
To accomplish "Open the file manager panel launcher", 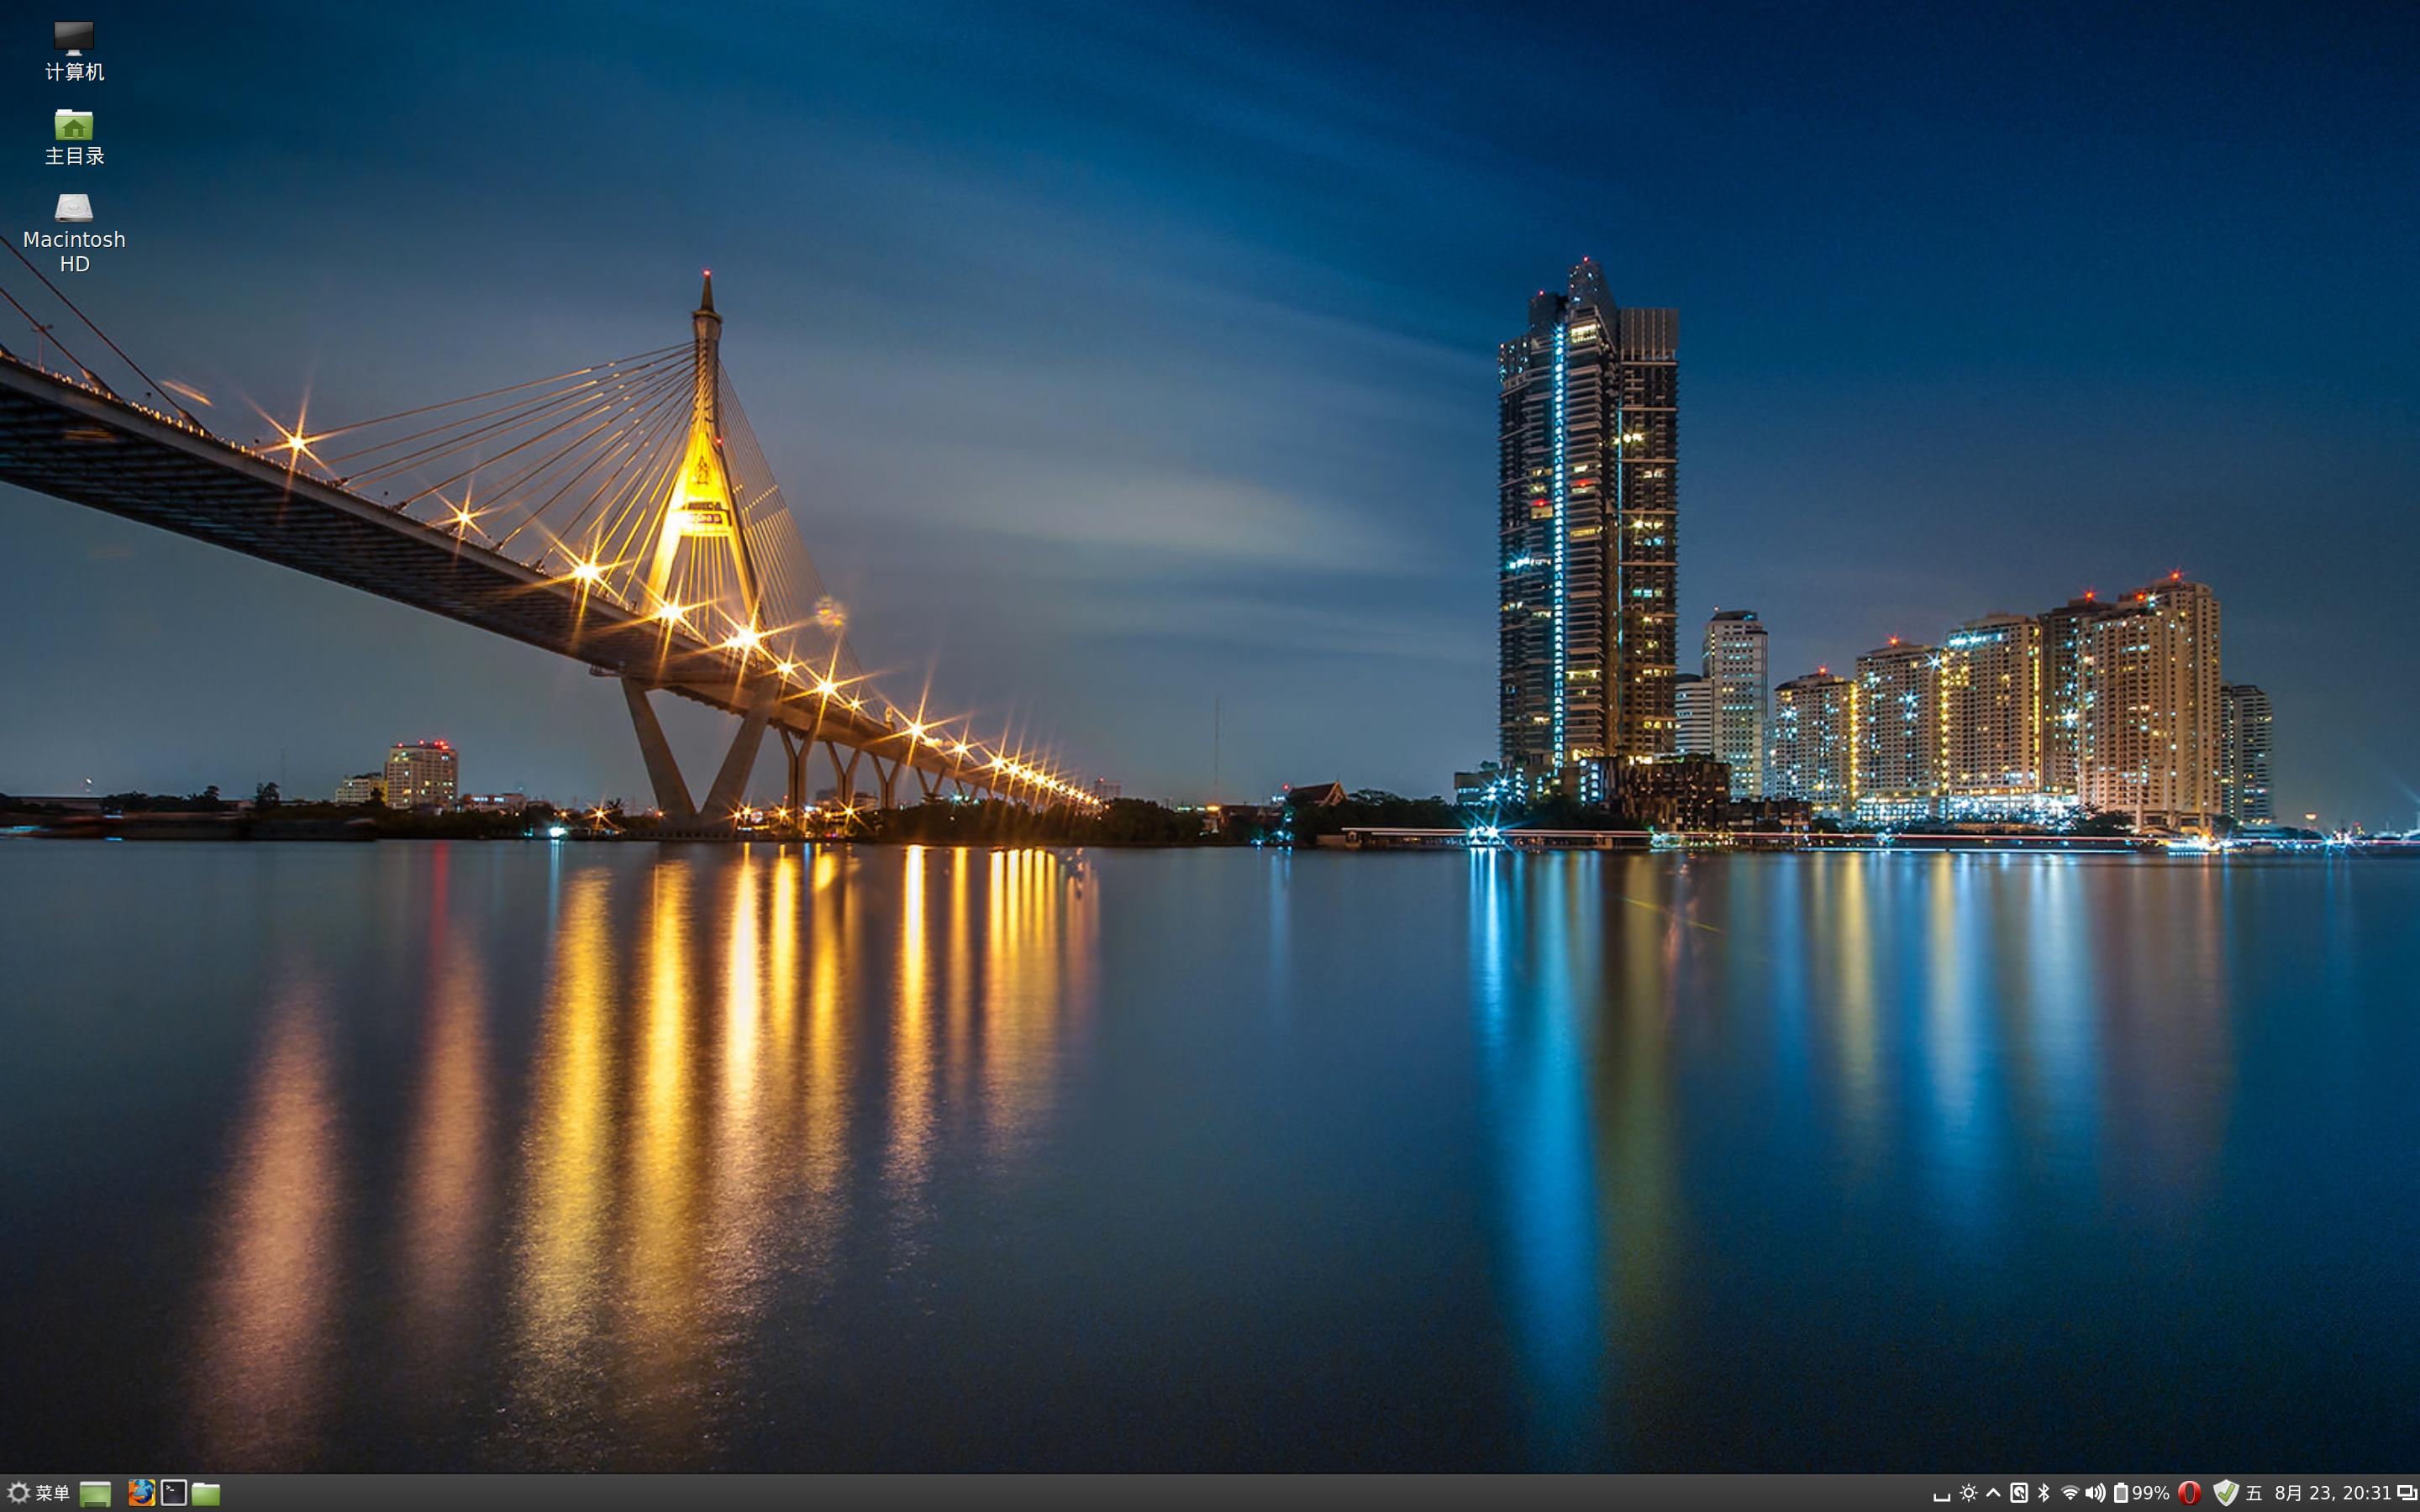I will 206,1493.
